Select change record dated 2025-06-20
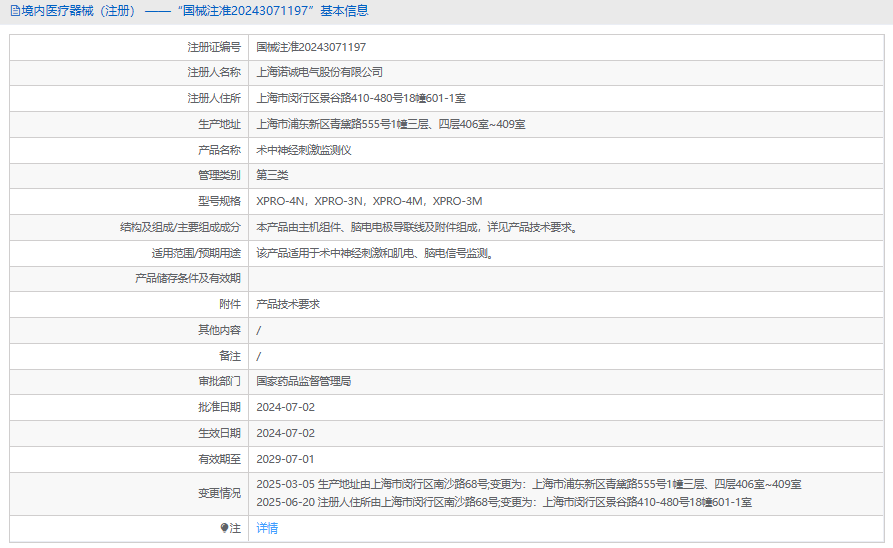893x548 pixels. coord(504,502)
